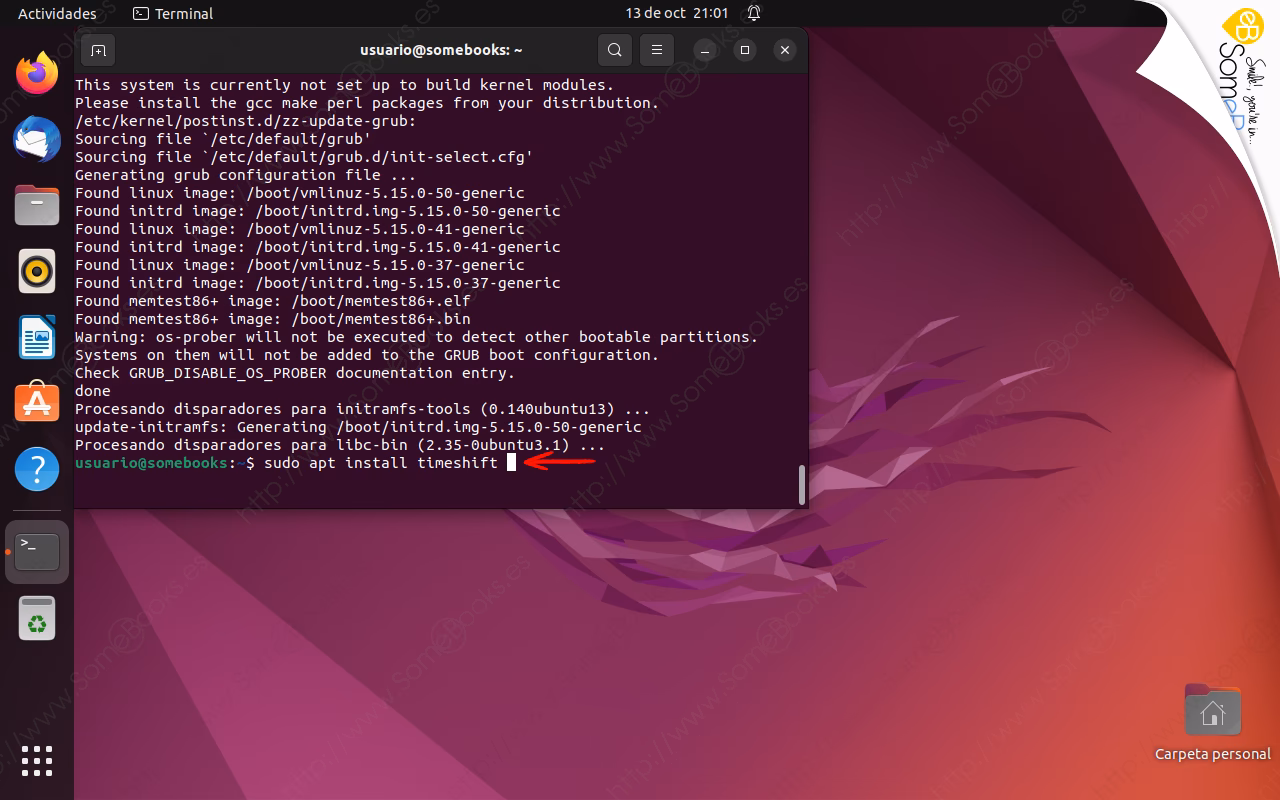The height and width of the screenshot is (800, 1280).
Task: Open a new terminal tab
Action: click(x=96, y=49)
